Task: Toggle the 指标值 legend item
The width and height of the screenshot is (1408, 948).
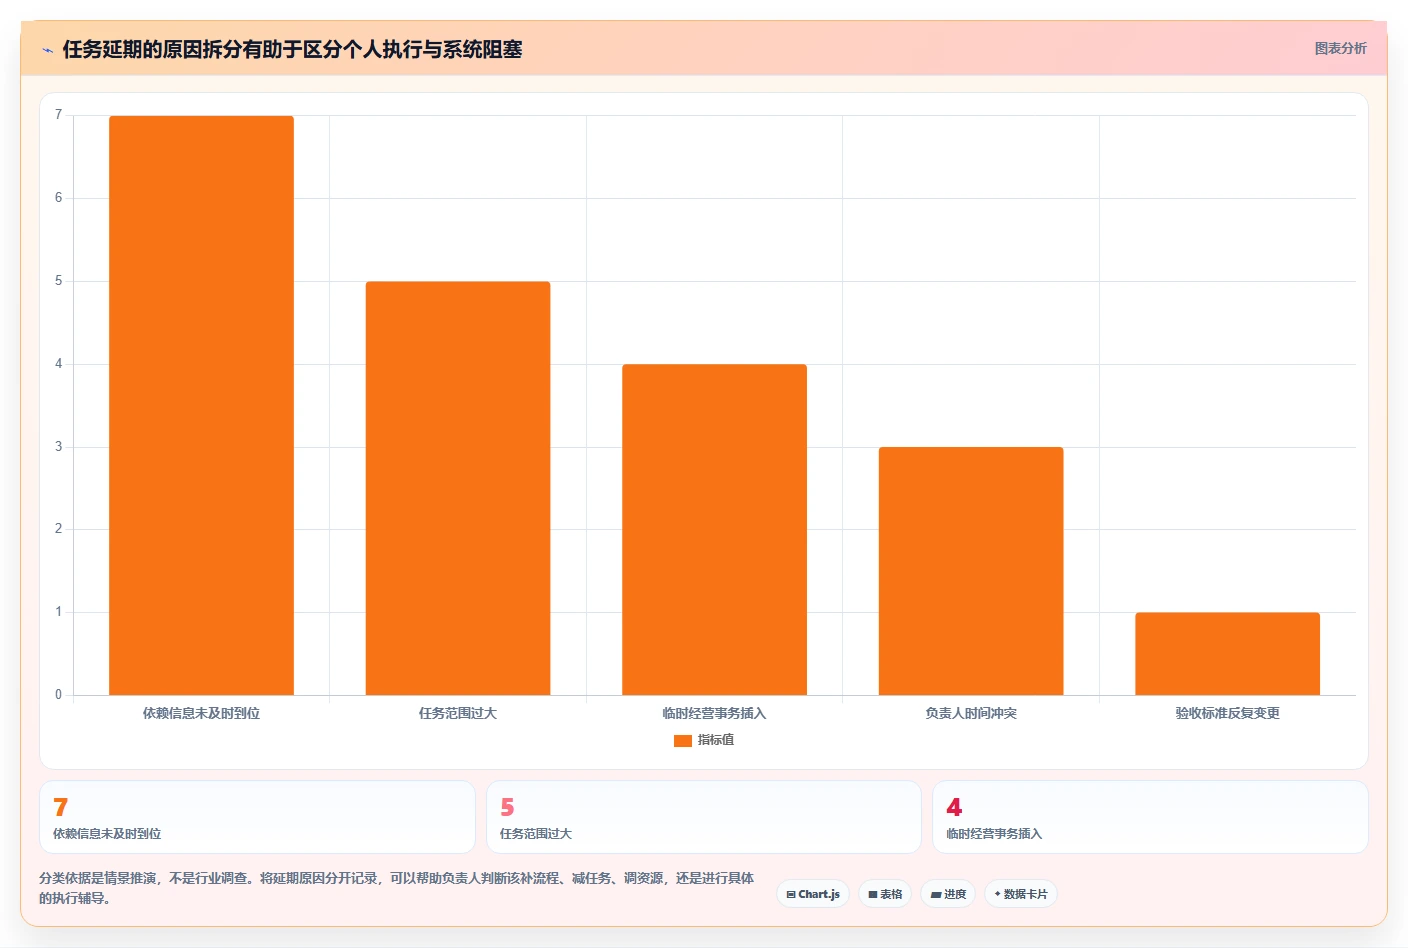Action: tap(704, 740)
